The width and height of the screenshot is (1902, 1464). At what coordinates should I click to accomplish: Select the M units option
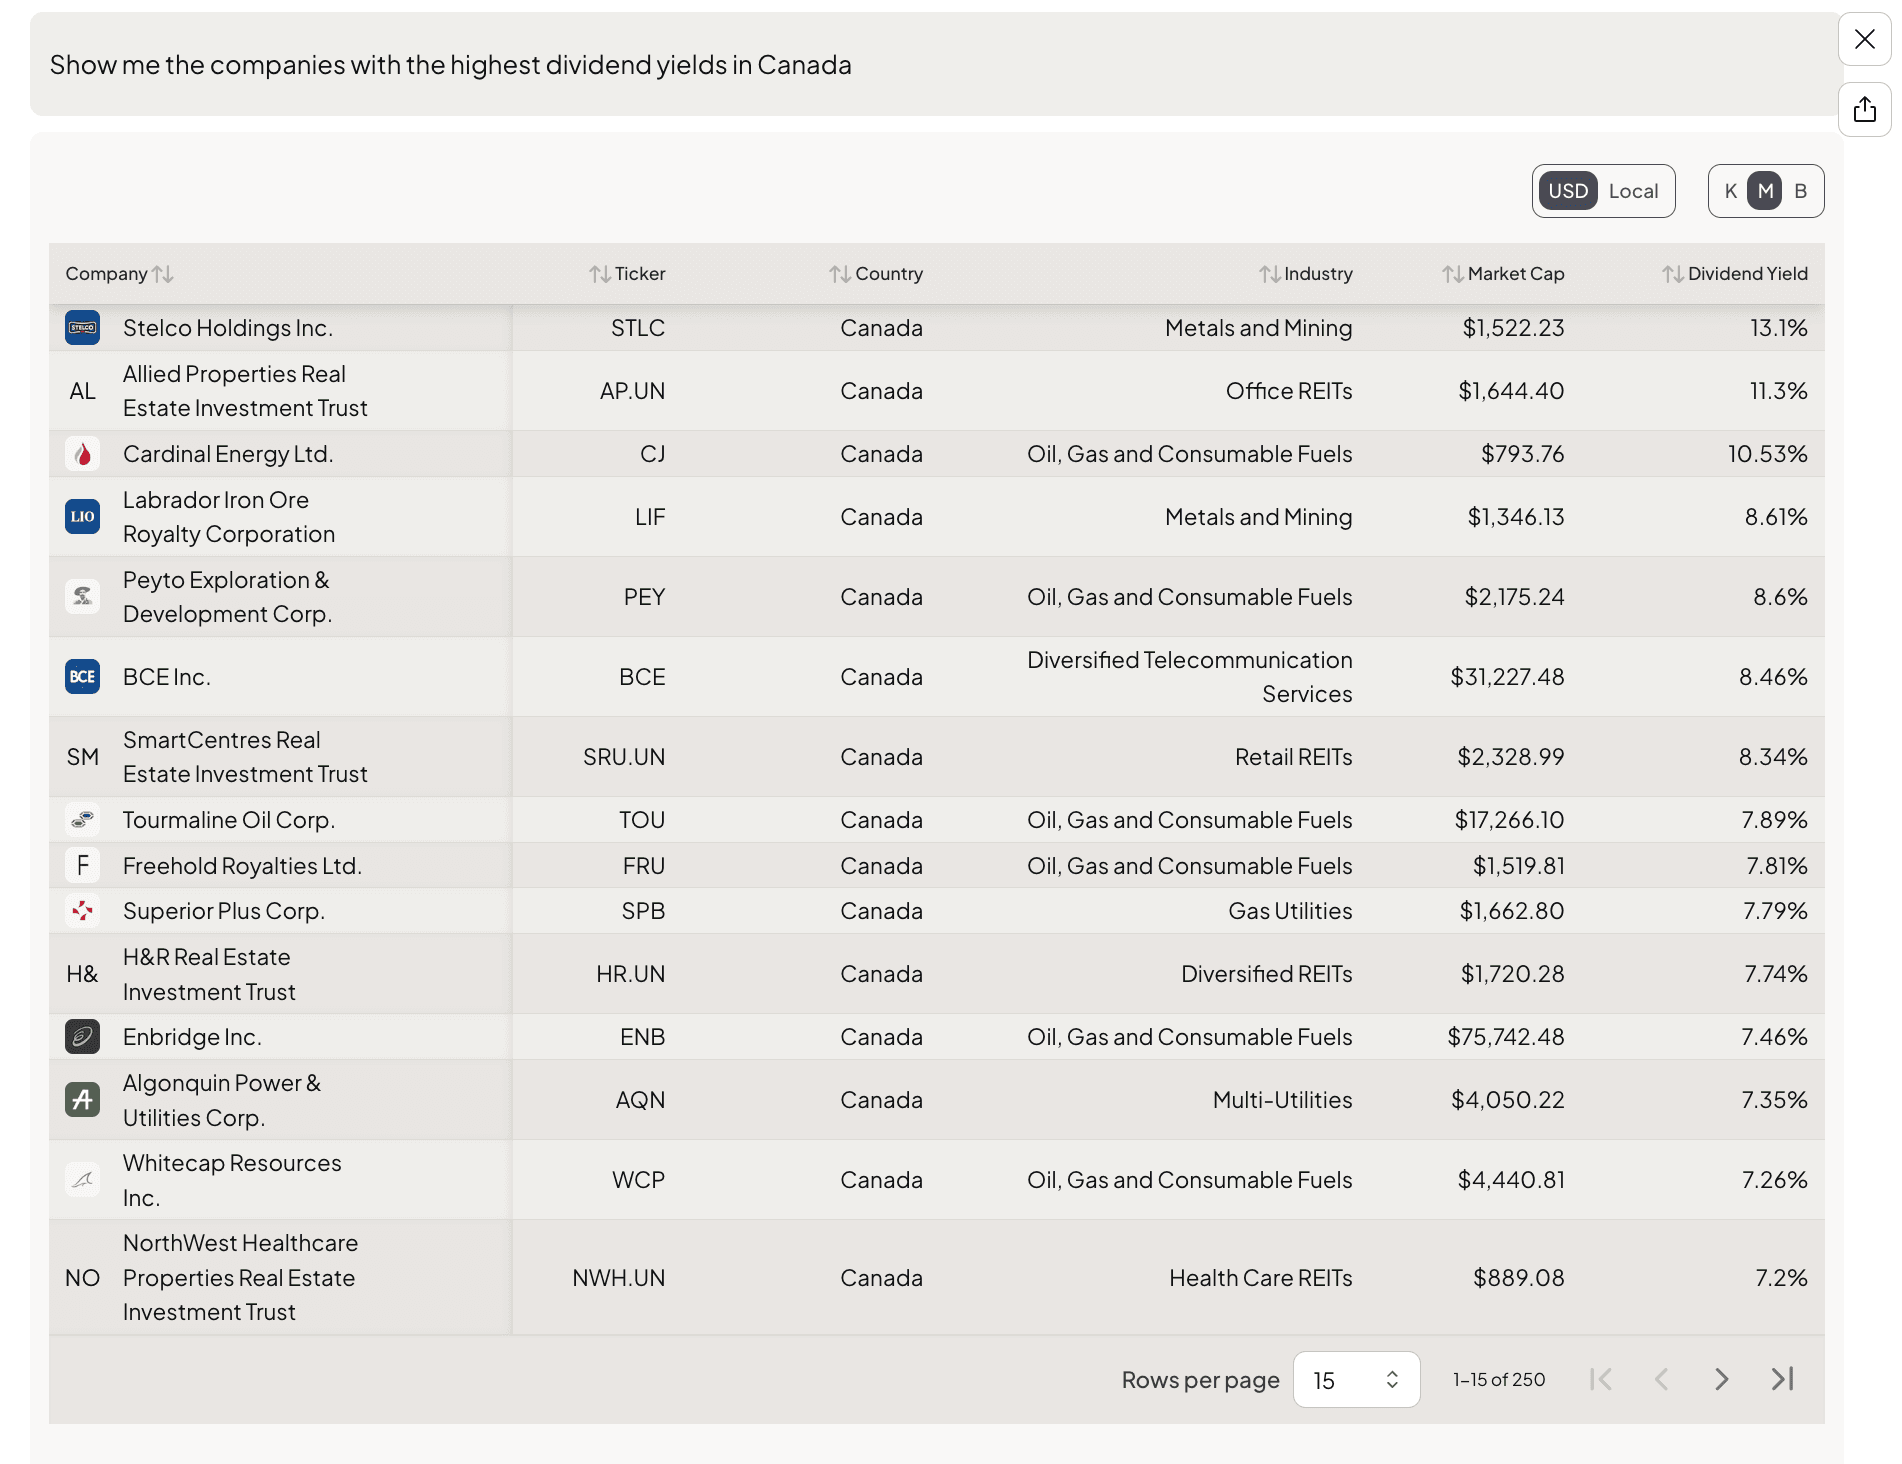[1765, 191]
